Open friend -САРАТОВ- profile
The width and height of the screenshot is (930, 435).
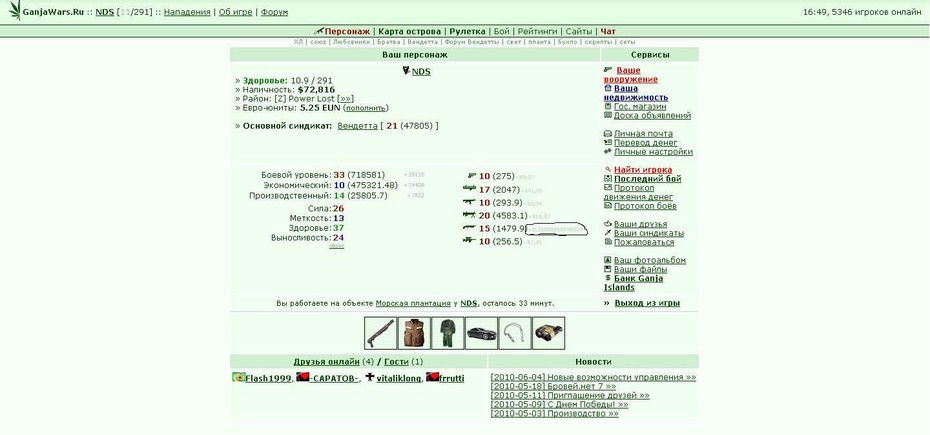[334, 378]
